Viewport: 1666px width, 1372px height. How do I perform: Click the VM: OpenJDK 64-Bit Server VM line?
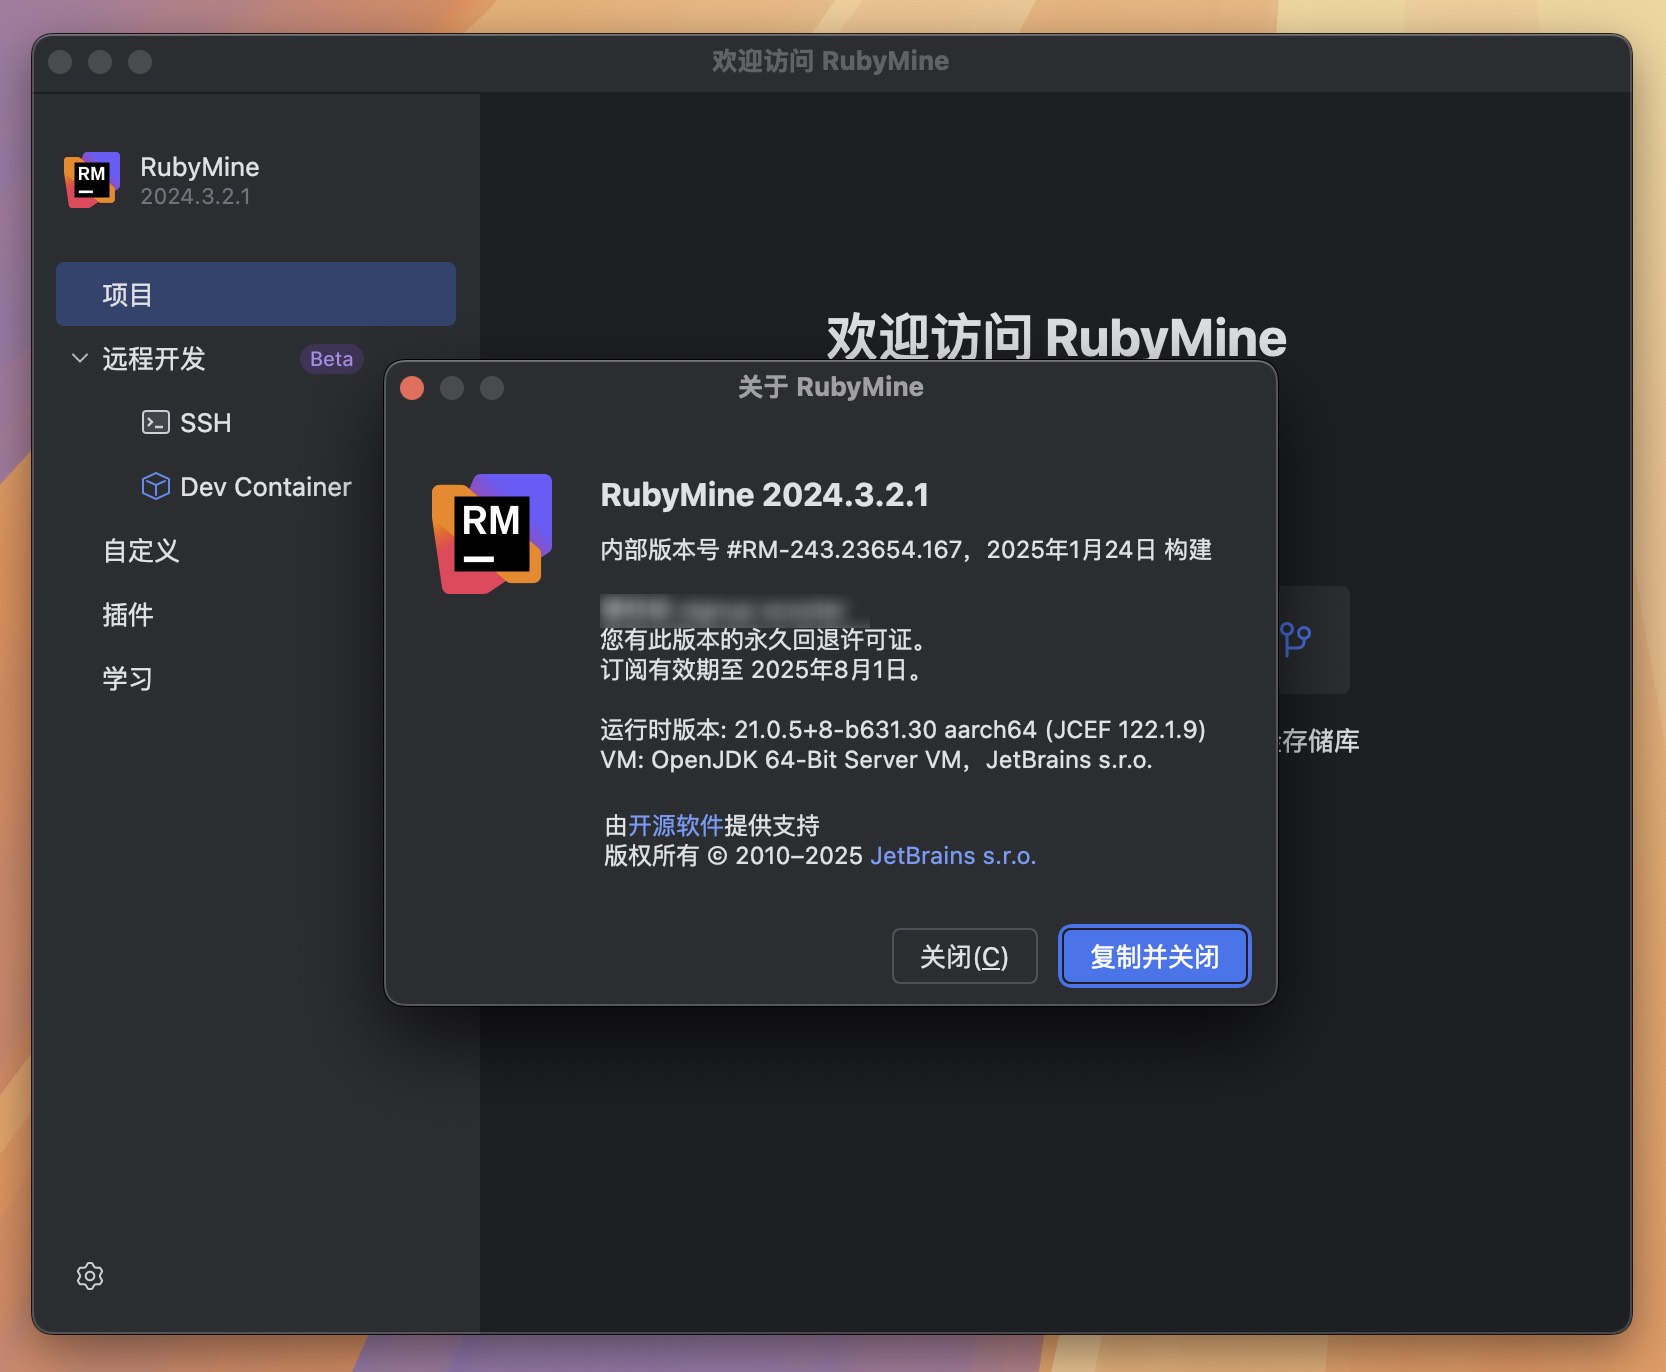(x=876, y=759)
